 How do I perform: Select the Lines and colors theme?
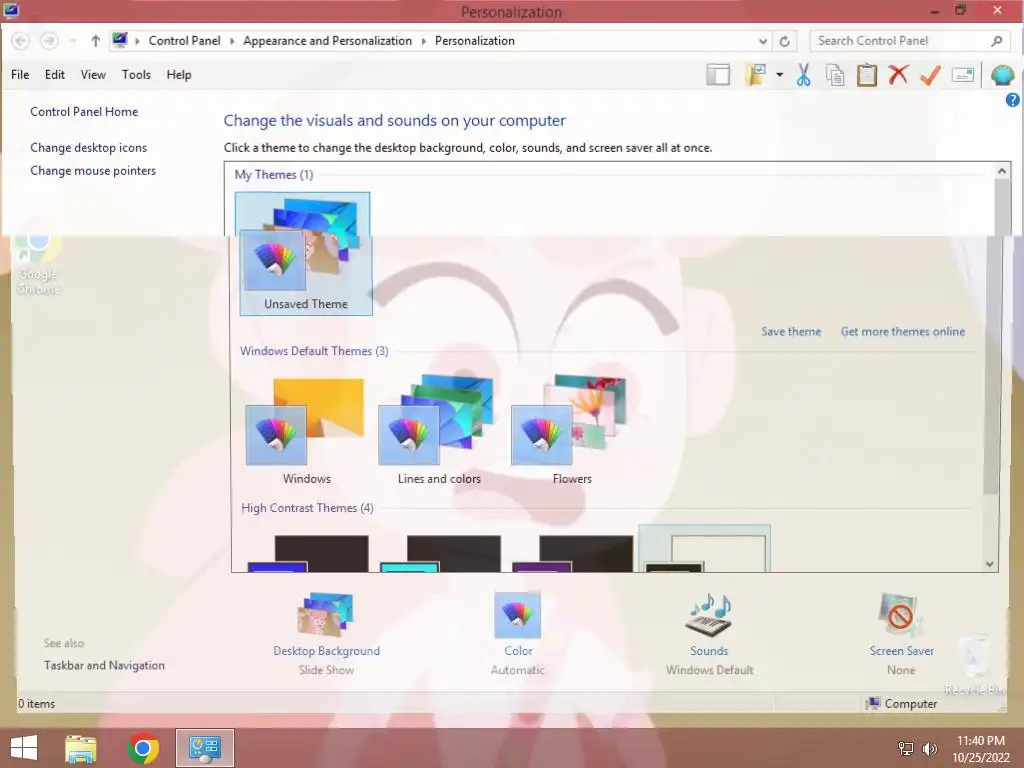click(x=439, y=430)
